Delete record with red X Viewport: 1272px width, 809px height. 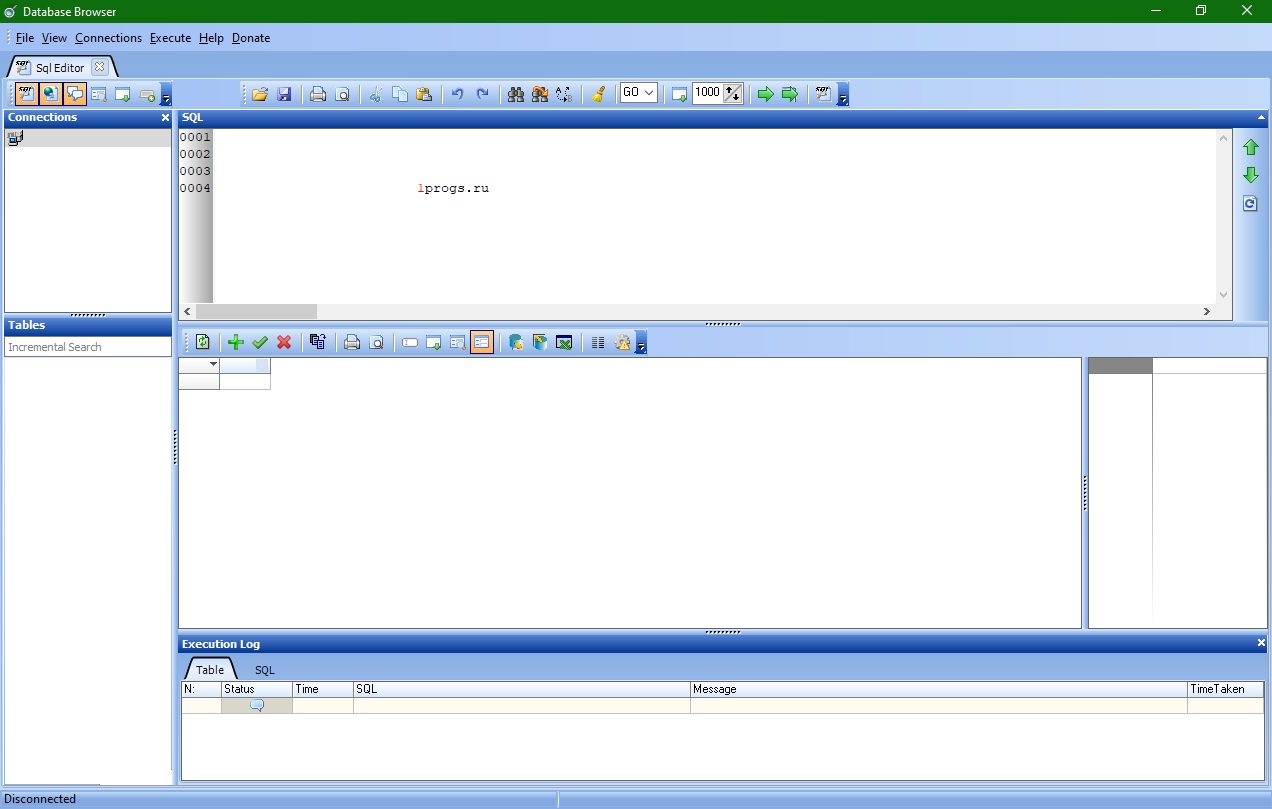284,342
